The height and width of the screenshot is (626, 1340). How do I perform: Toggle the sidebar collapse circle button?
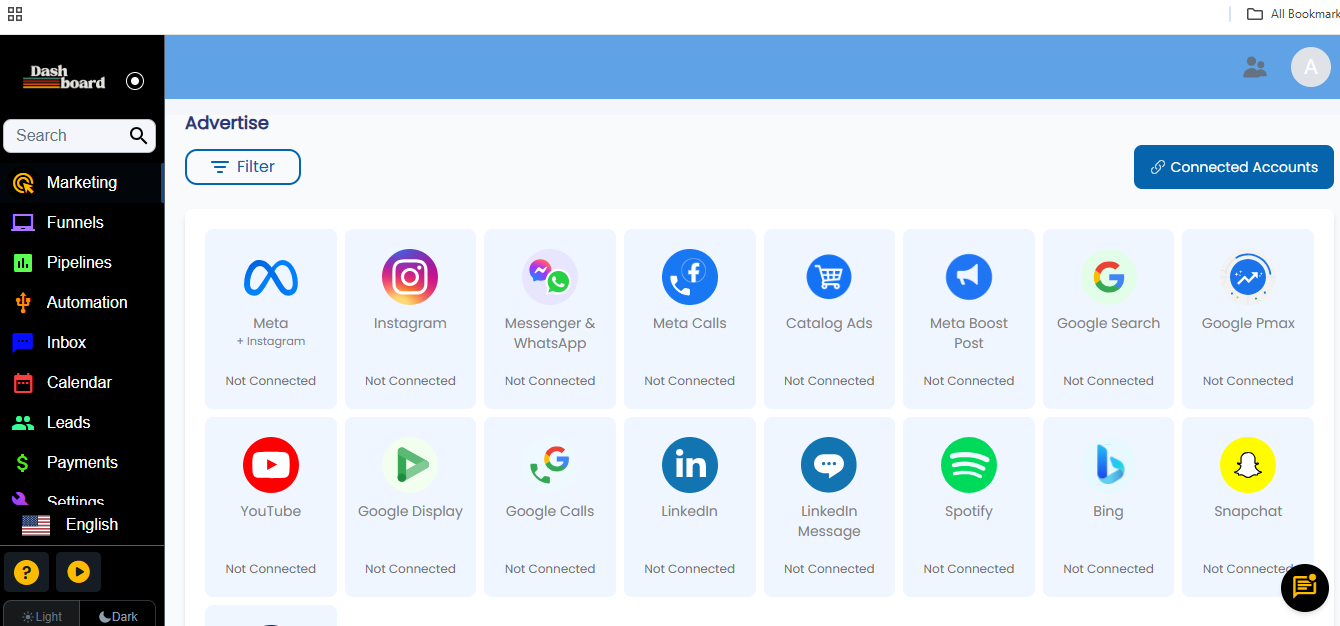pyautogui.click(x=135, y=81)
